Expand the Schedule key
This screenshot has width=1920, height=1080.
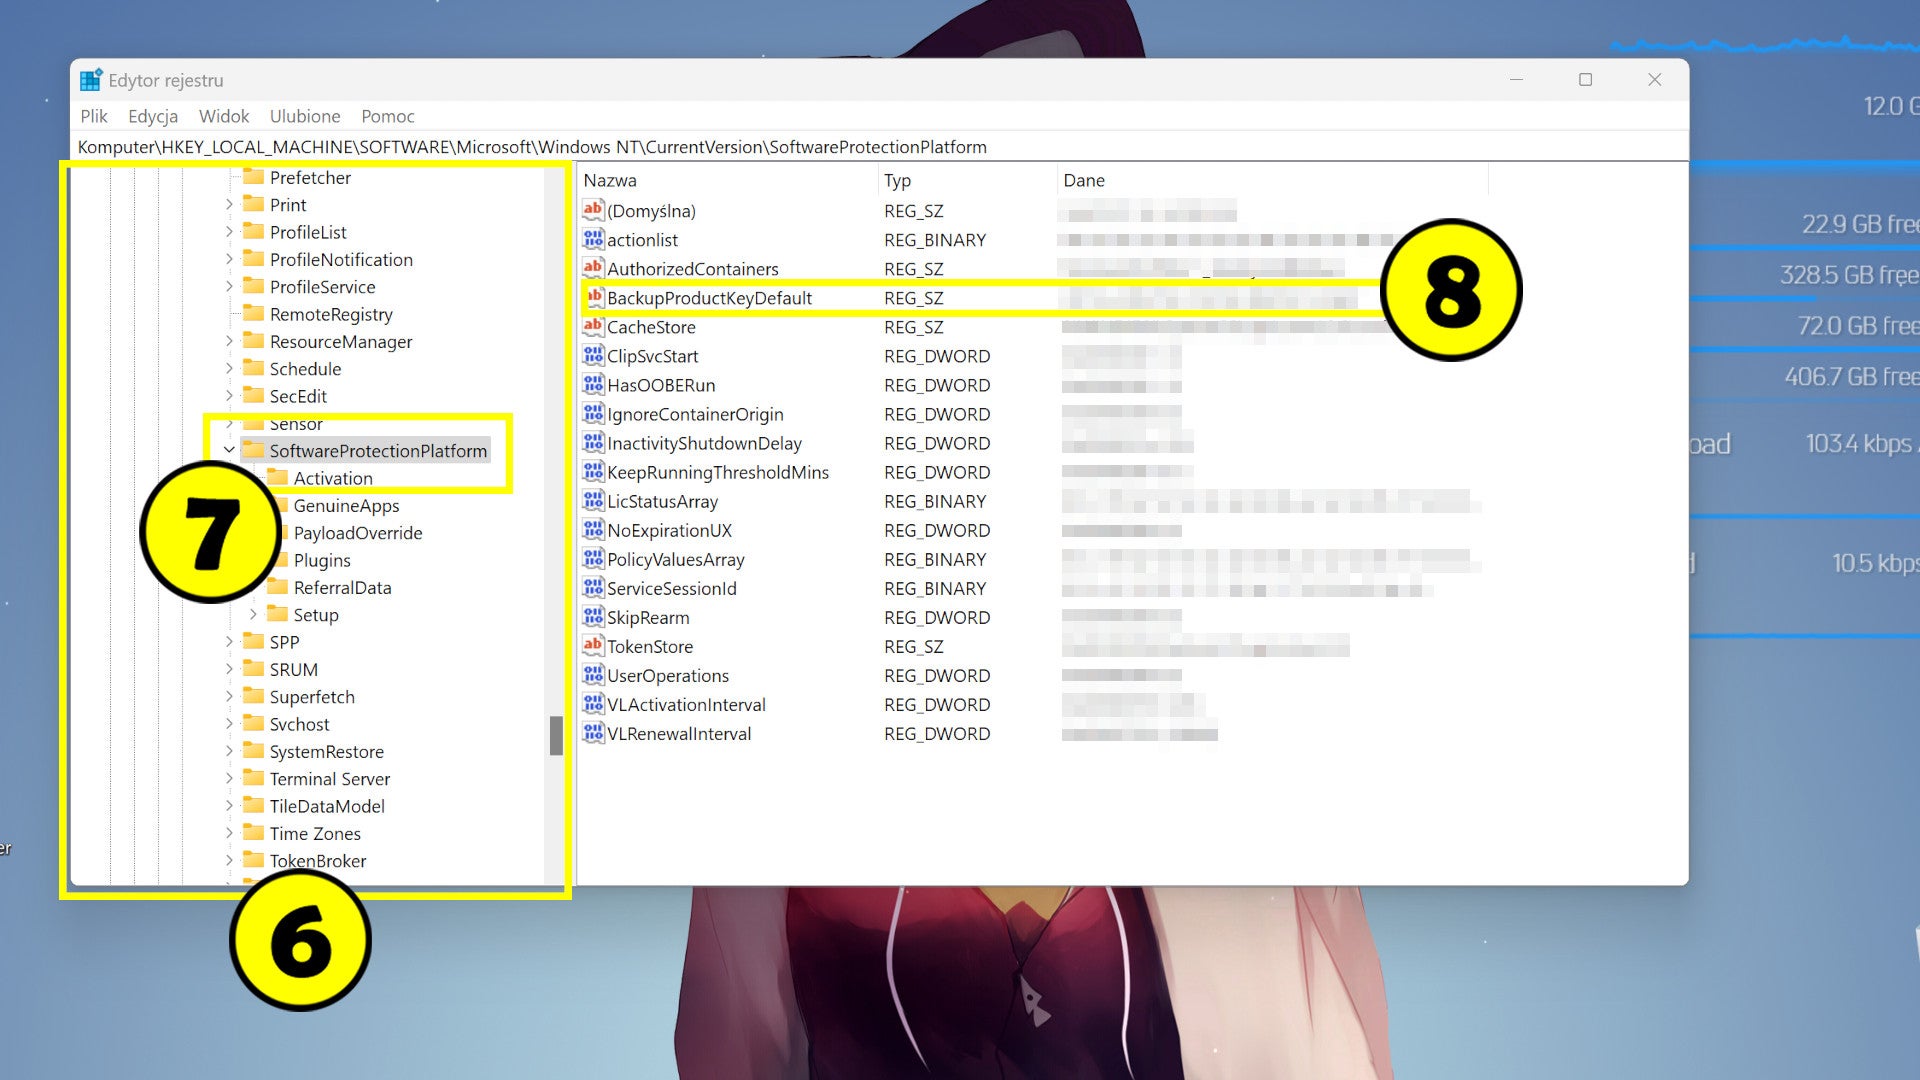point(229,368)
